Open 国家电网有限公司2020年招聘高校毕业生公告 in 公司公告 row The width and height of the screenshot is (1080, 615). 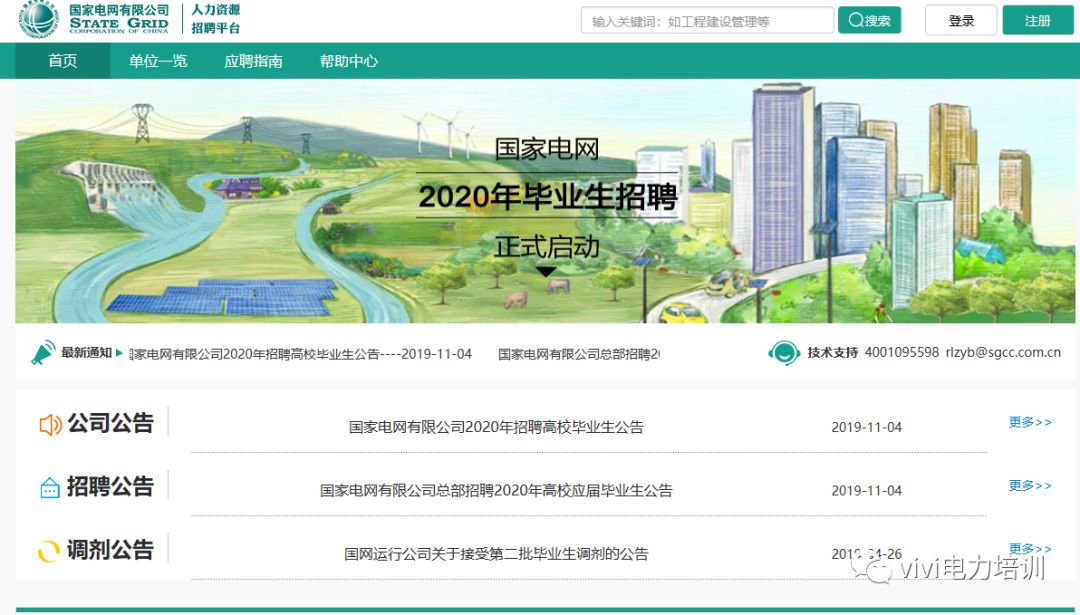(x=496, y=427)
